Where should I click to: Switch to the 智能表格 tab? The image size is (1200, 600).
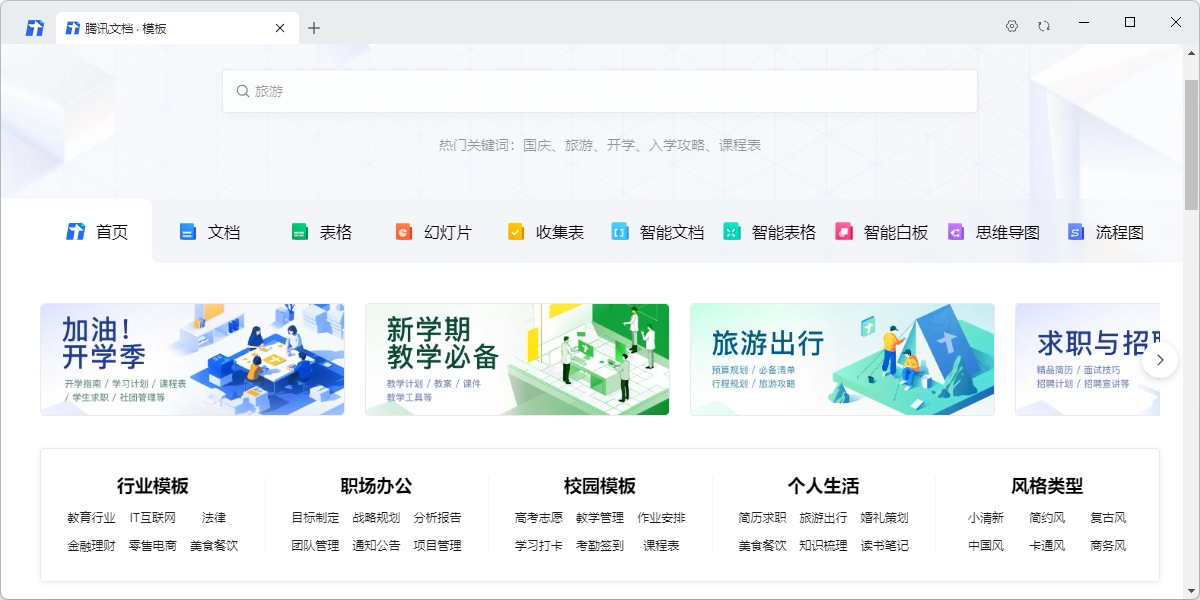coord(769,232)
